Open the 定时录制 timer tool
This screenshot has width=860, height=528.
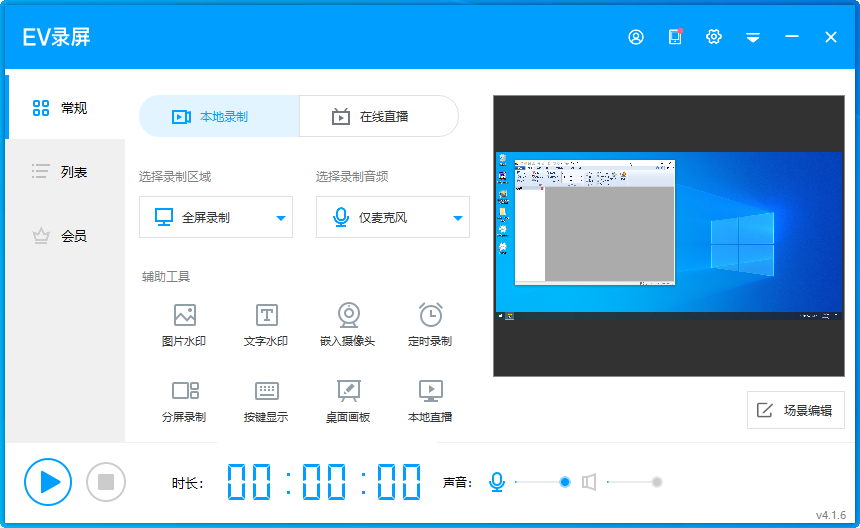[x=431, y=325]
